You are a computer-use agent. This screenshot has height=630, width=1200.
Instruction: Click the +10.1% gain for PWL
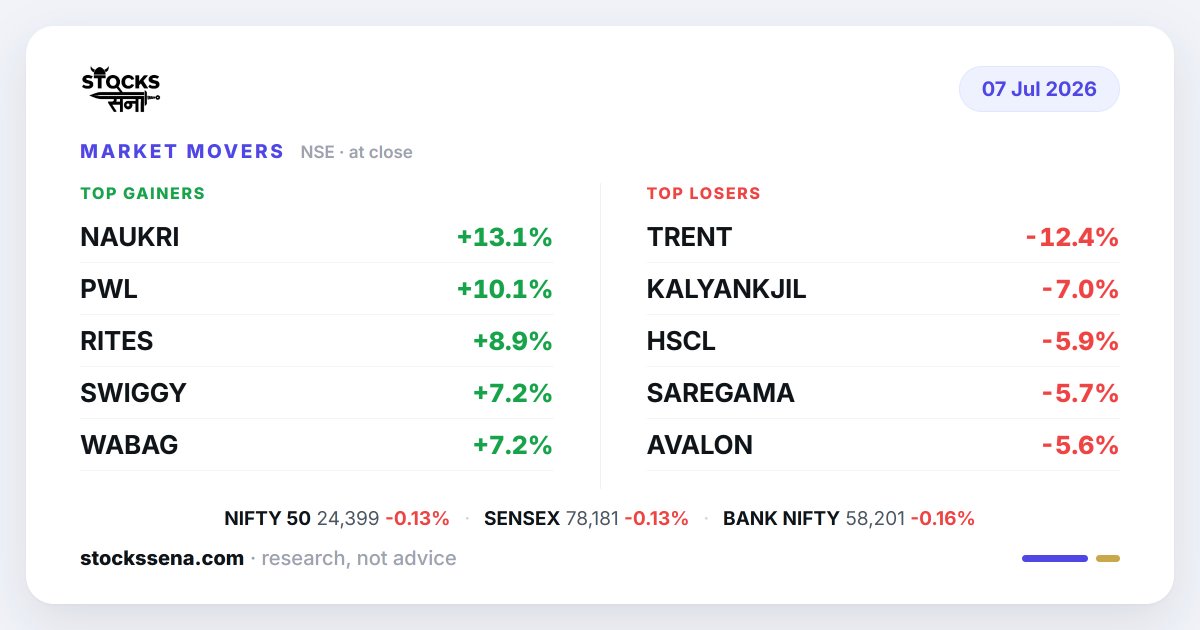(505, 290)
